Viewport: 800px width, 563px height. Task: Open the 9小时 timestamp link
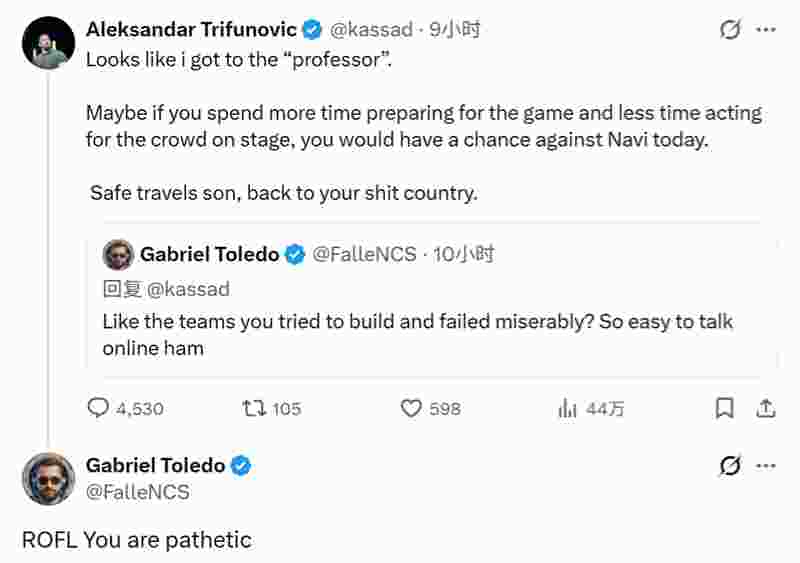click(455, 30)
